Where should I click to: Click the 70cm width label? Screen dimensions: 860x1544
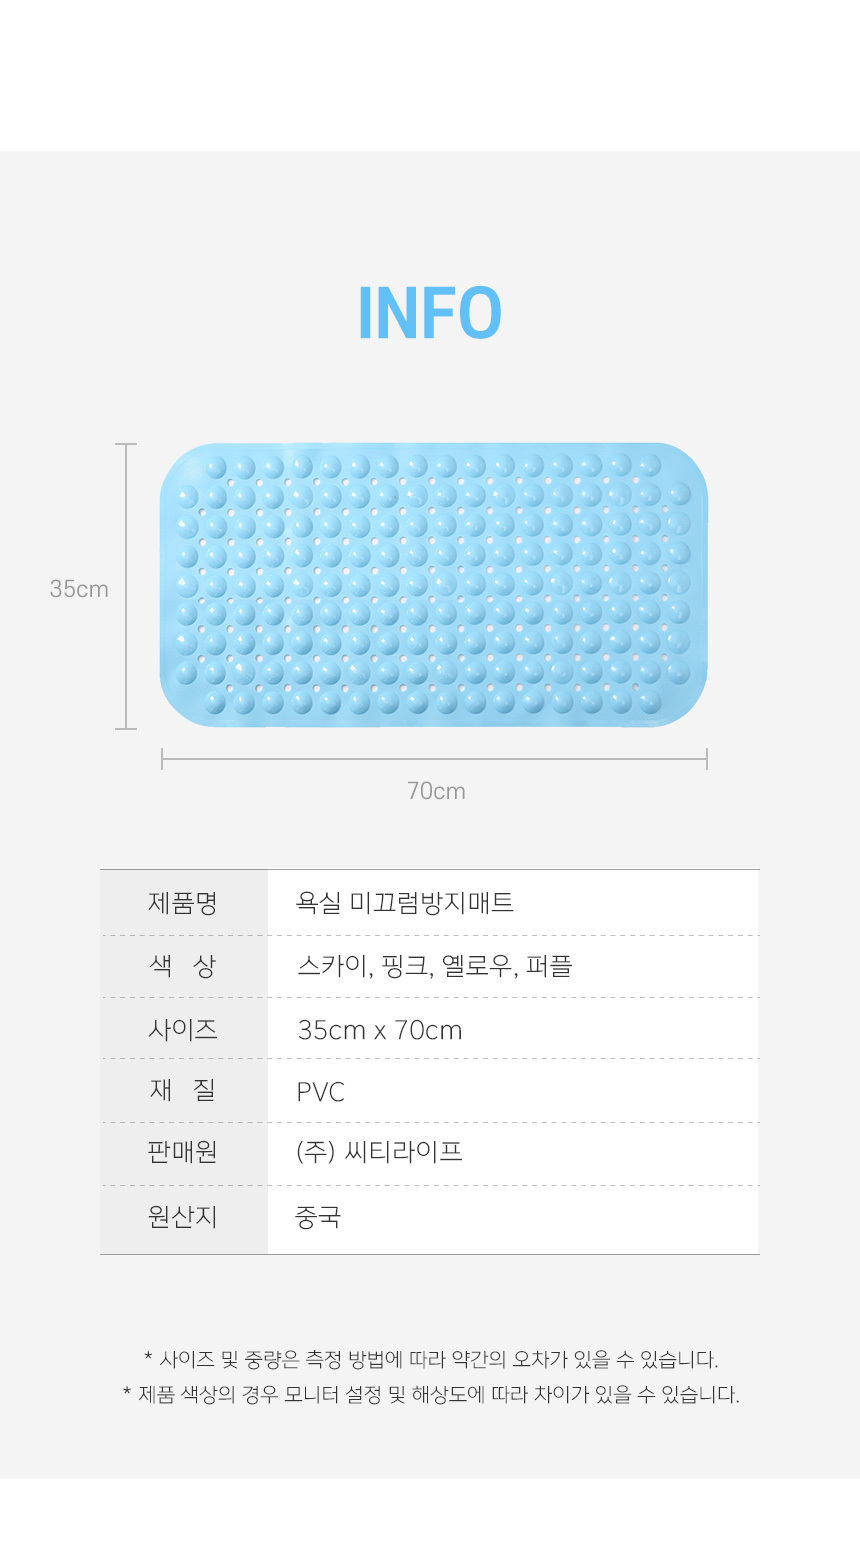pos(436,791)
